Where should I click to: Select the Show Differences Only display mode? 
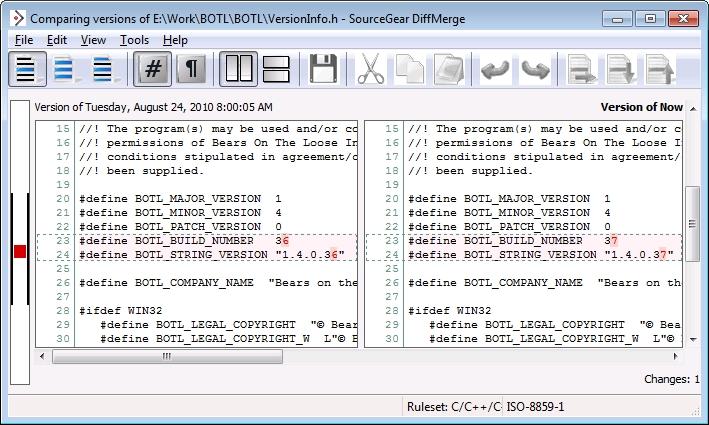click(66, 69)
